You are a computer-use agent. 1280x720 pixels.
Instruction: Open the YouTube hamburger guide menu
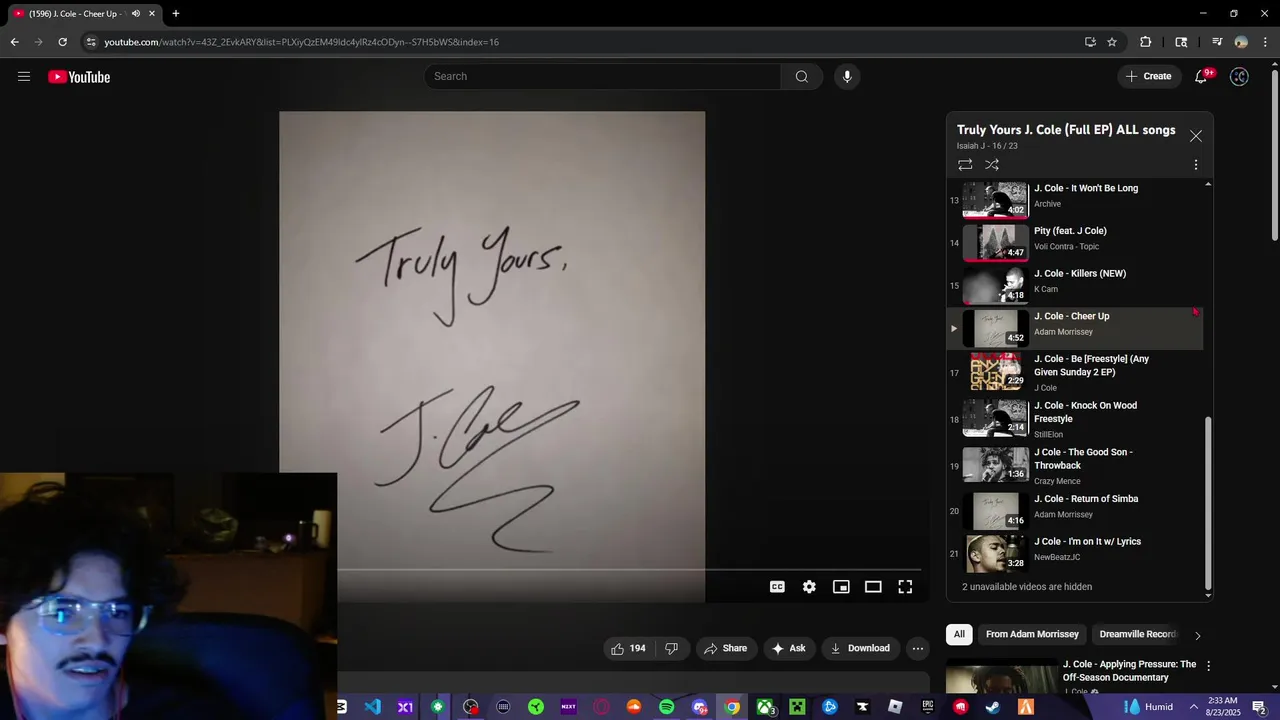click(x=24, y=77)
